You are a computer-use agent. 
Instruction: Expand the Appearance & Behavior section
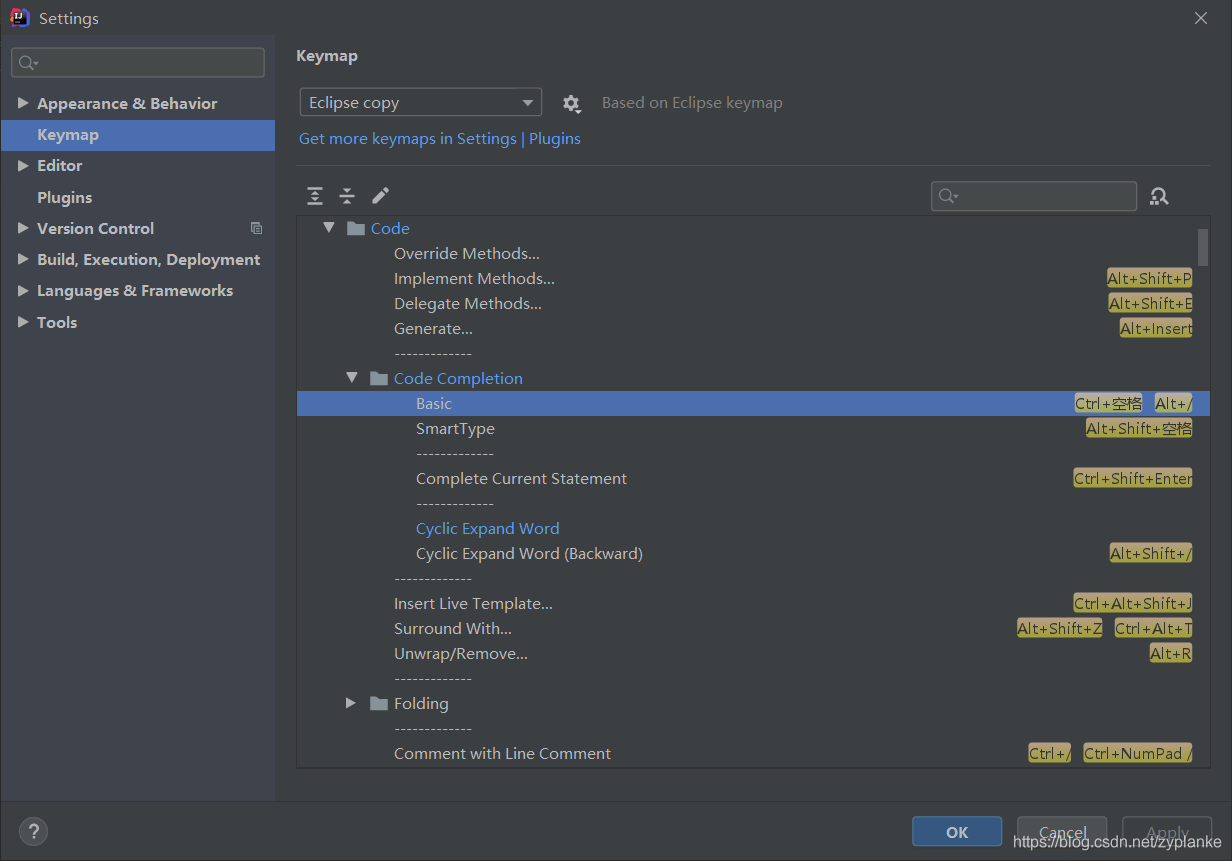[23, 102]
